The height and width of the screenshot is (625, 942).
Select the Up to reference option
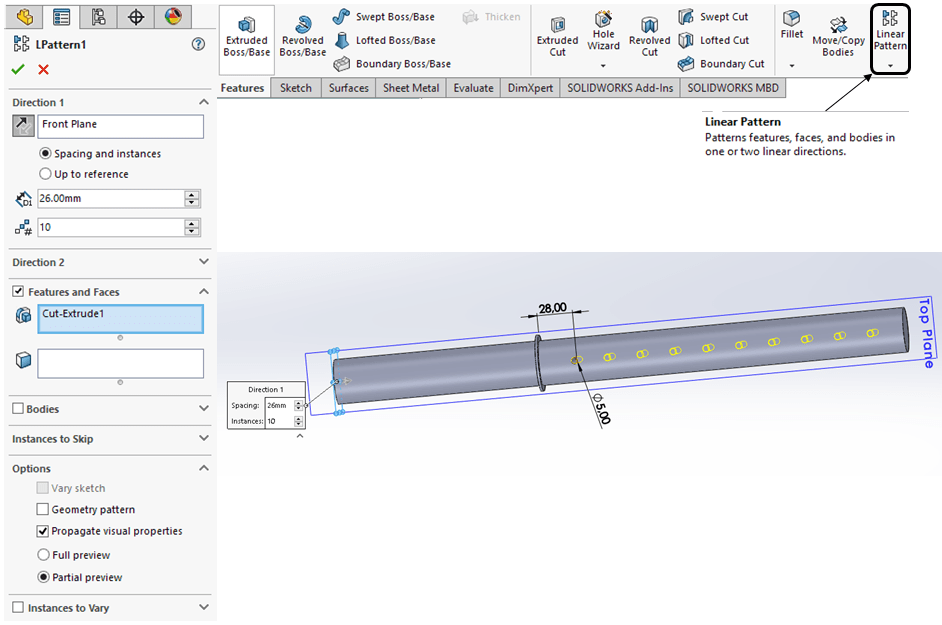(45, 174)
